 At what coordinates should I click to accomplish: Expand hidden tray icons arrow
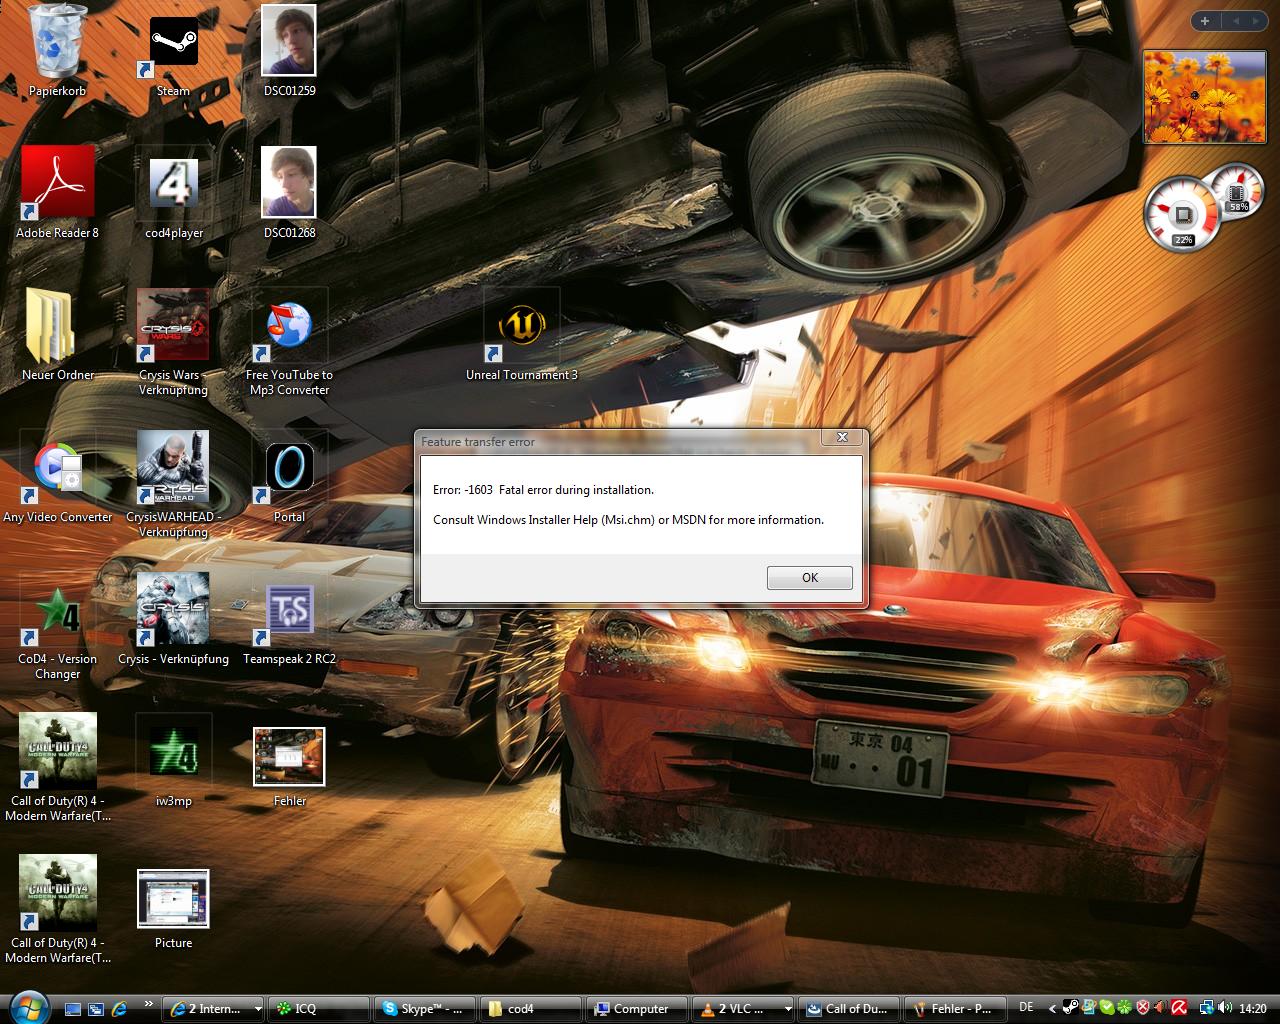[1052, 1009]
